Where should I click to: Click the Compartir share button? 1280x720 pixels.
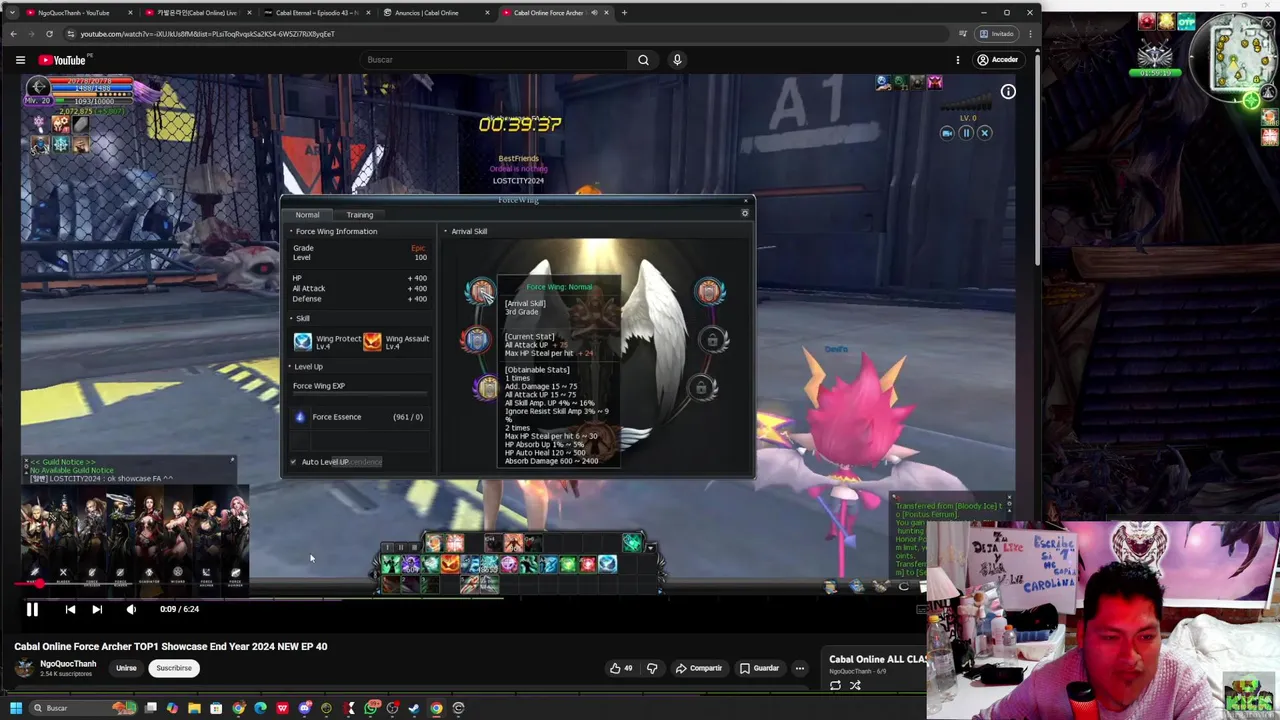[698, 668]
